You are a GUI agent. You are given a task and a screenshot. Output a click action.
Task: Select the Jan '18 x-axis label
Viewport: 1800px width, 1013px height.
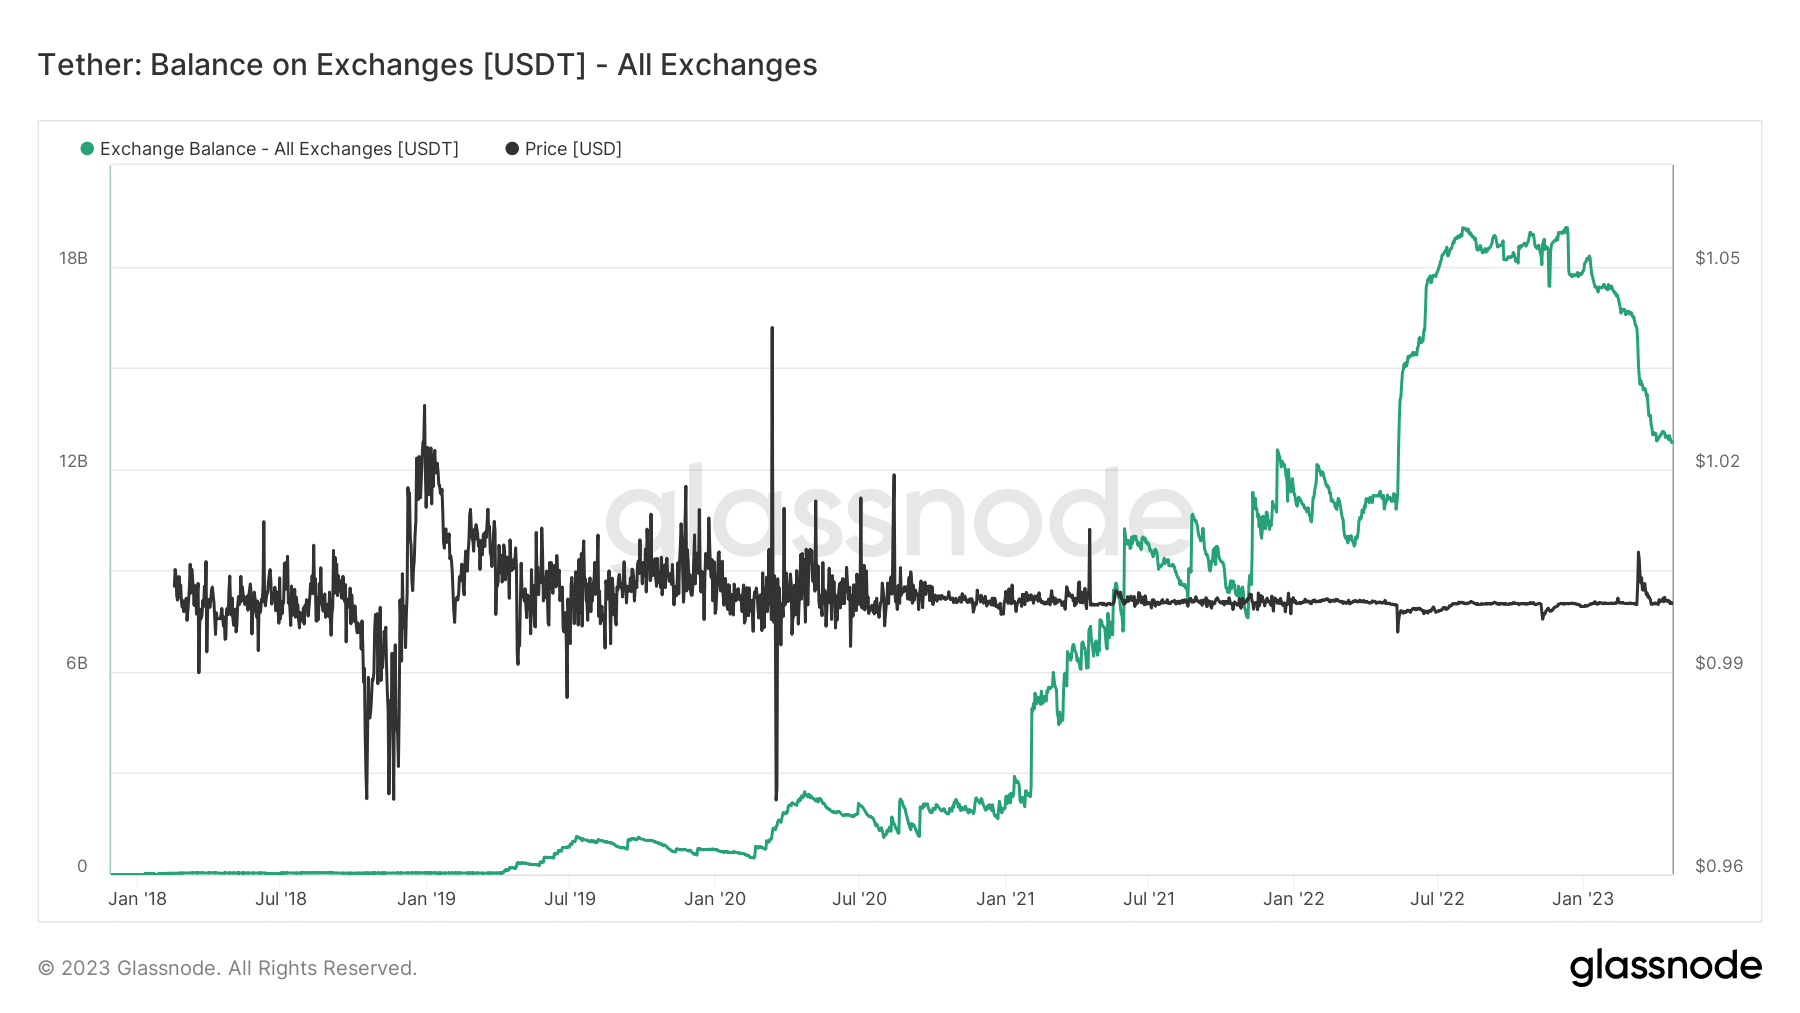point(137,899)
